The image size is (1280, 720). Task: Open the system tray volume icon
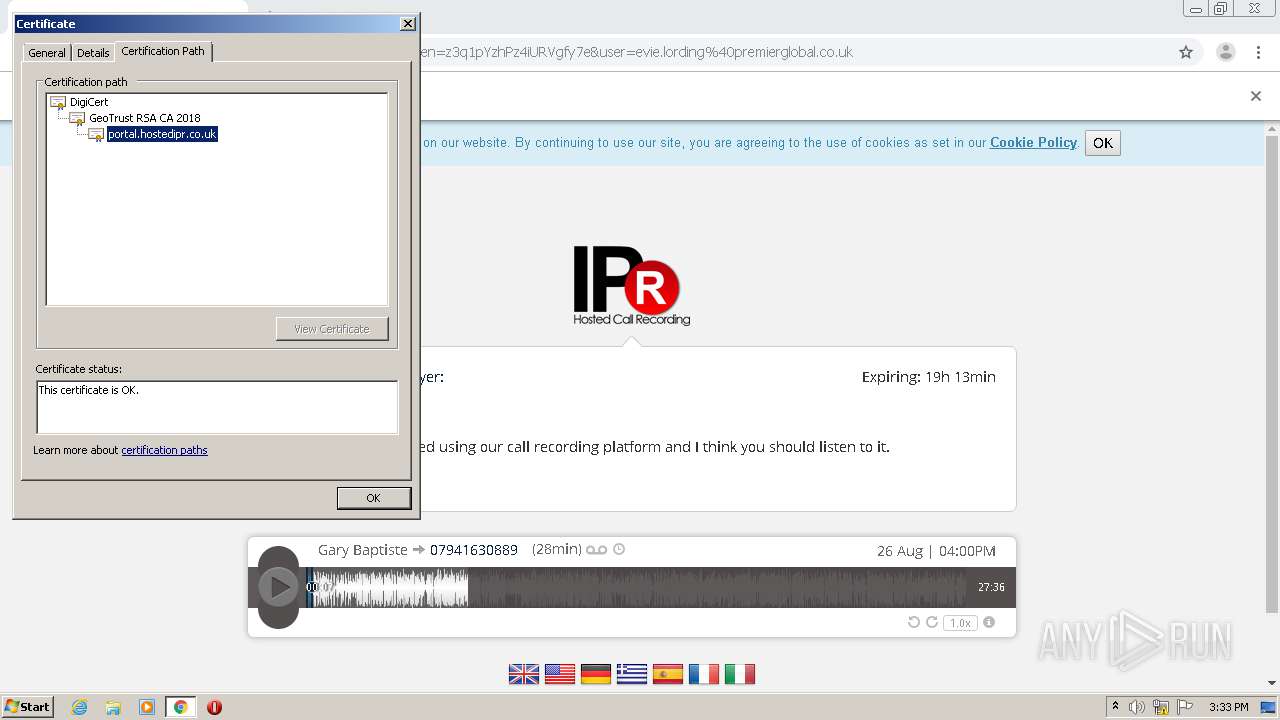point(1137,707)
